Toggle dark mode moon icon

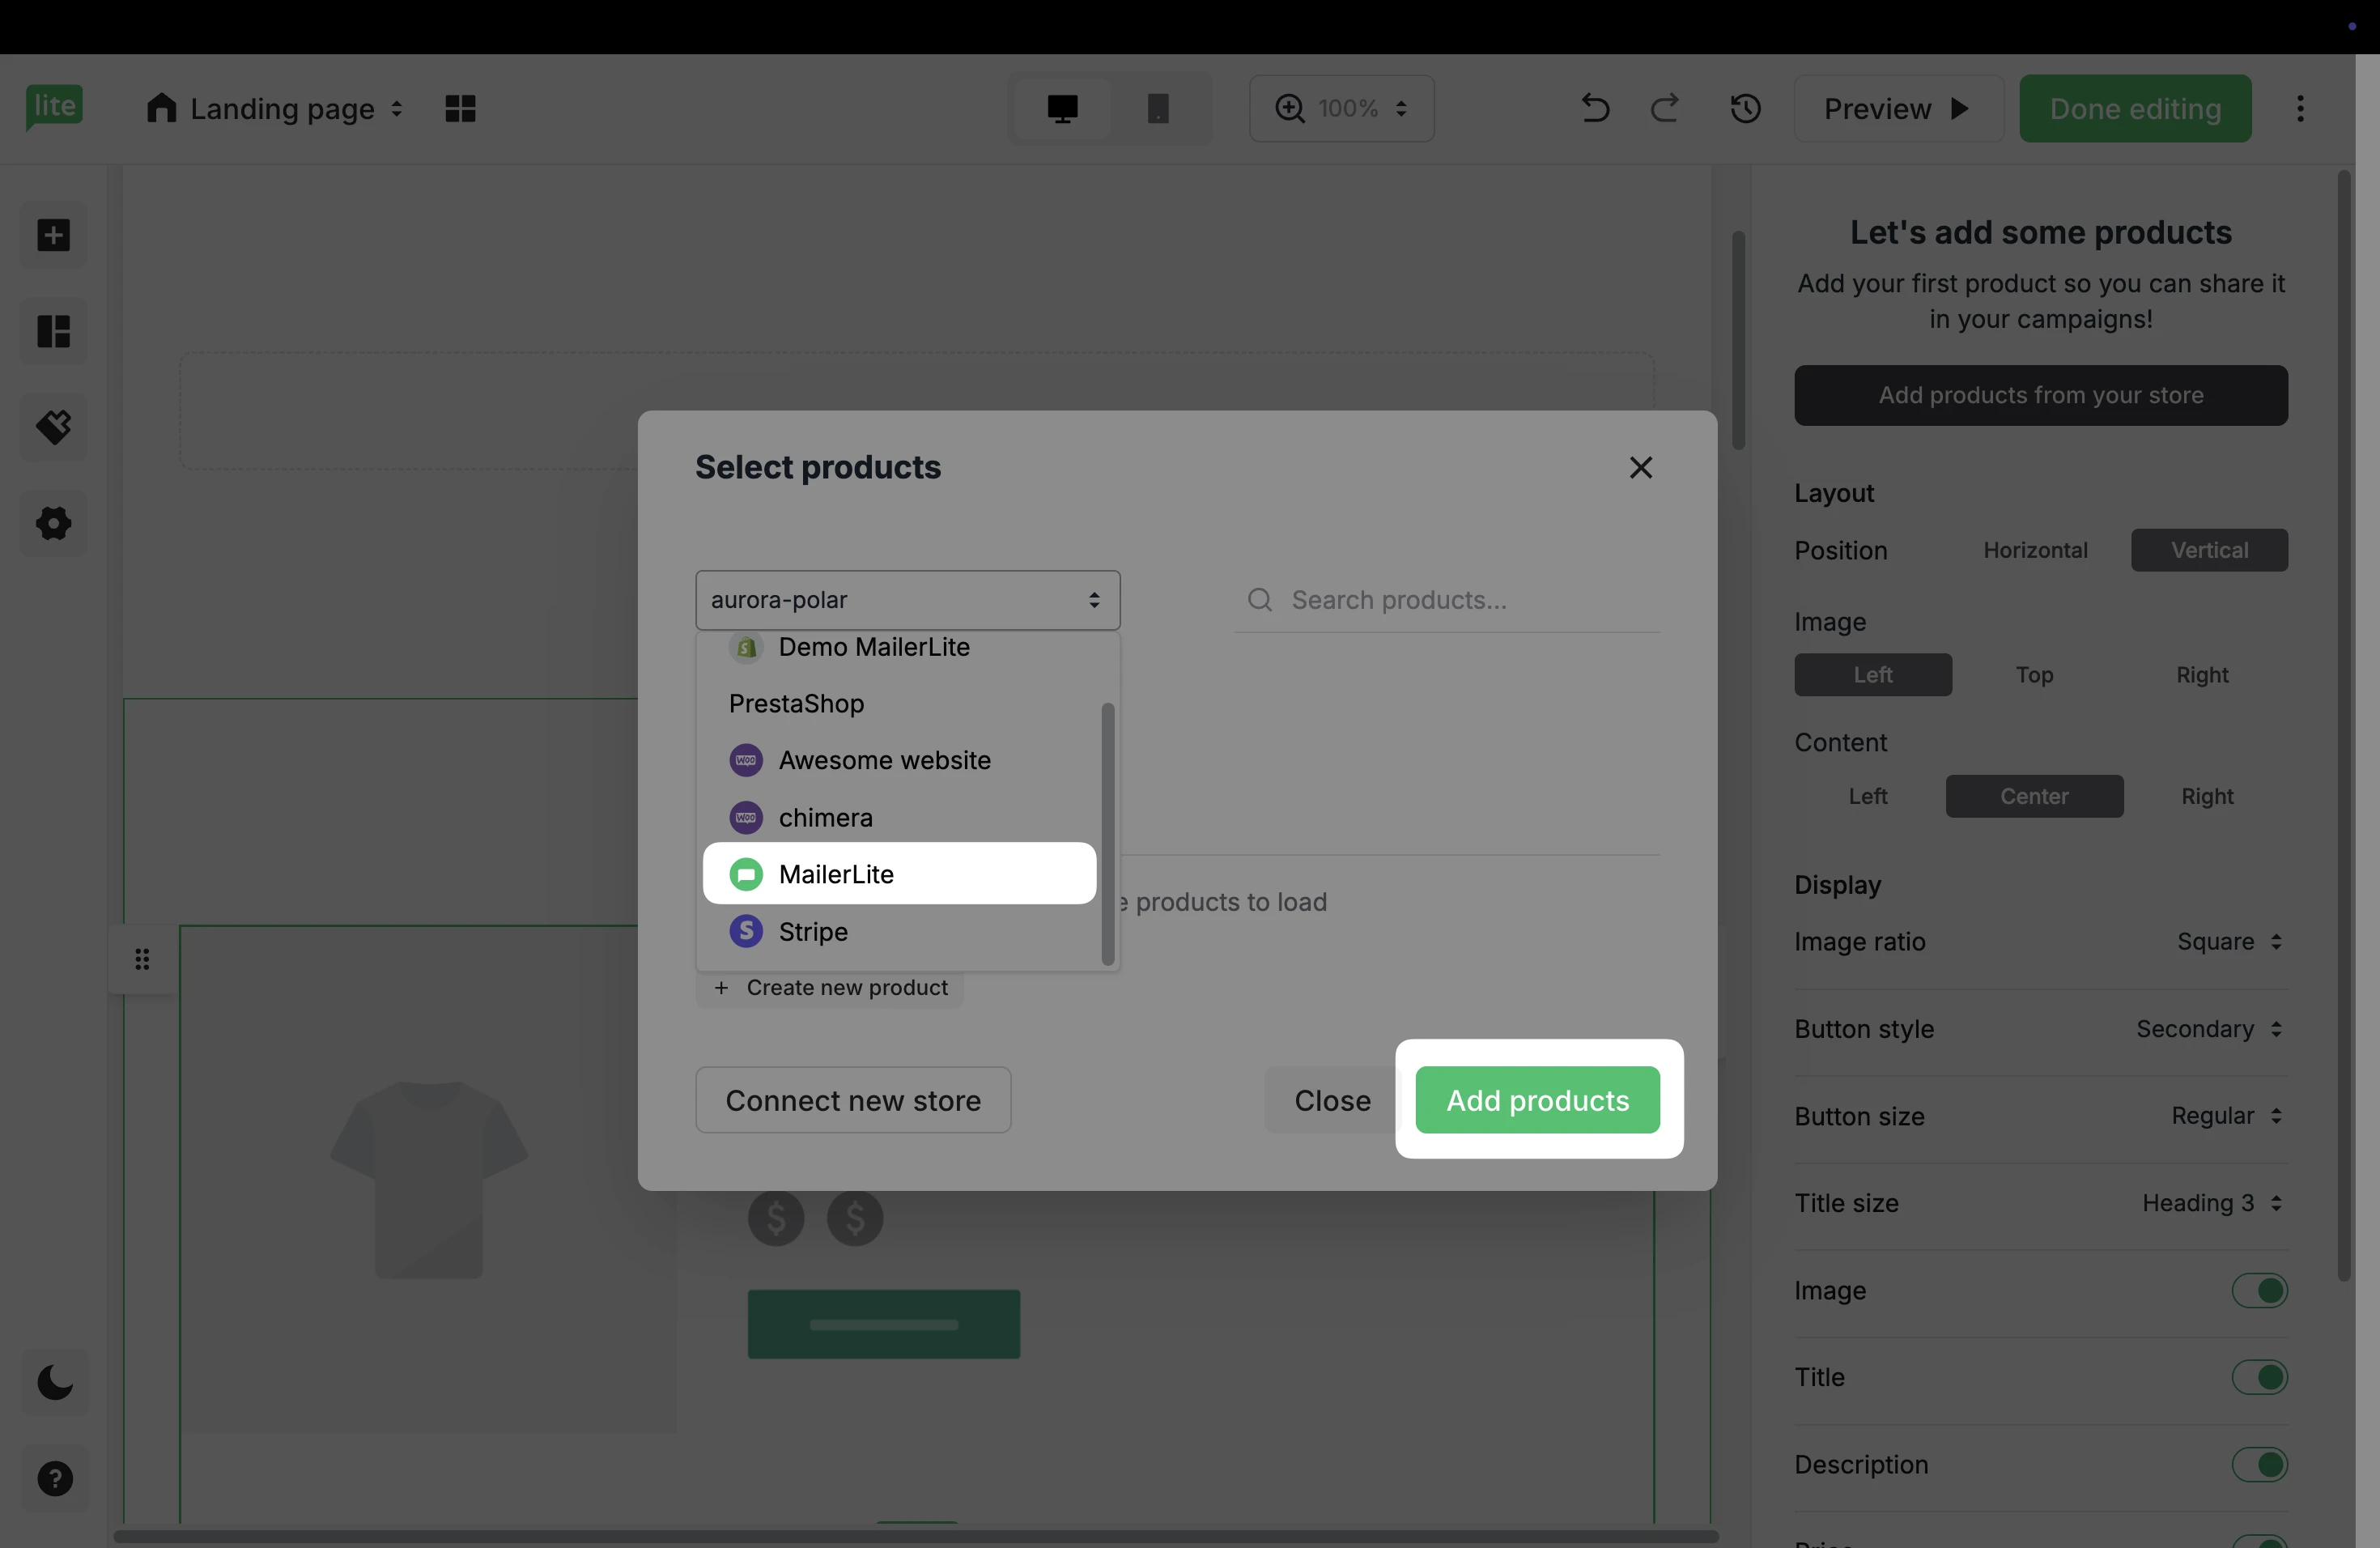54,1382
